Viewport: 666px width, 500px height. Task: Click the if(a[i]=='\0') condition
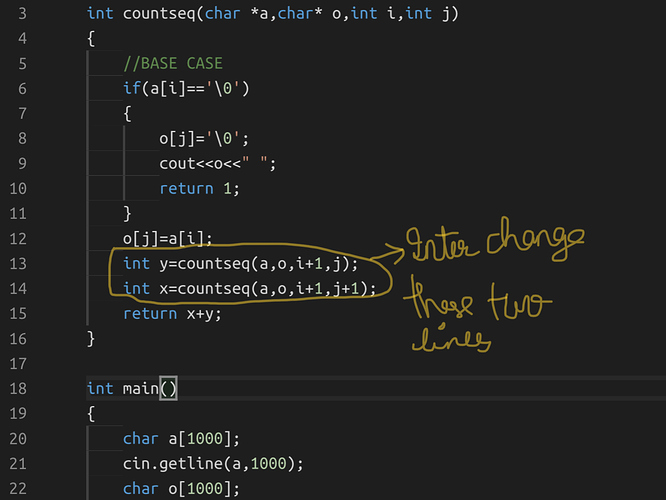coord(186,89)
